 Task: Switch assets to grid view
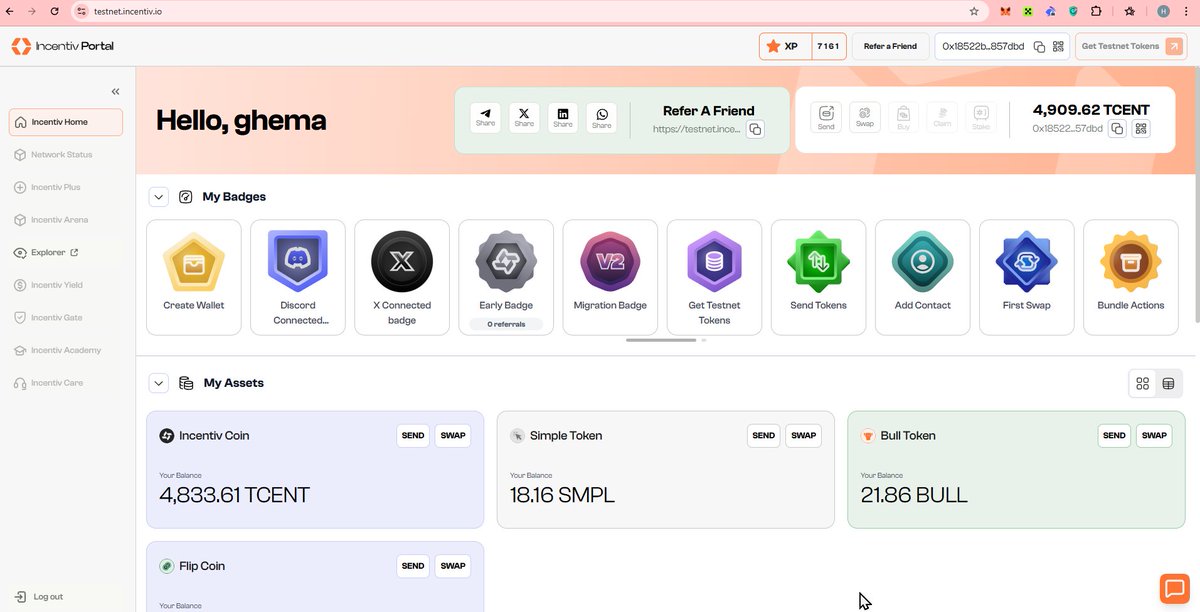1142,383
